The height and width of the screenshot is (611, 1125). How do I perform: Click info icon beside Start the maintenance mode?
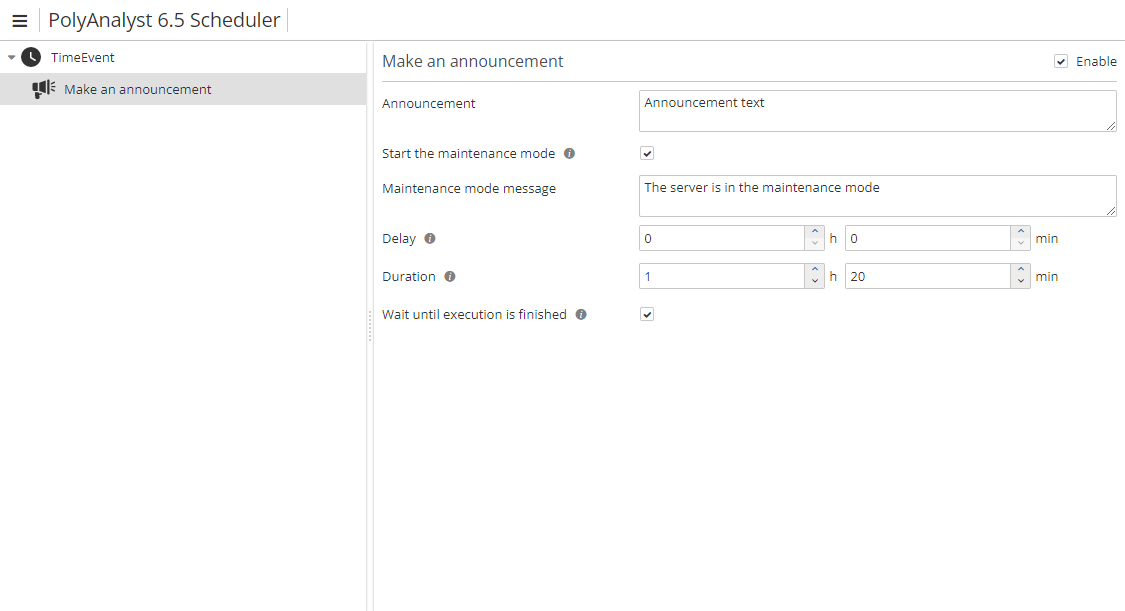click(x=569, y=154)
